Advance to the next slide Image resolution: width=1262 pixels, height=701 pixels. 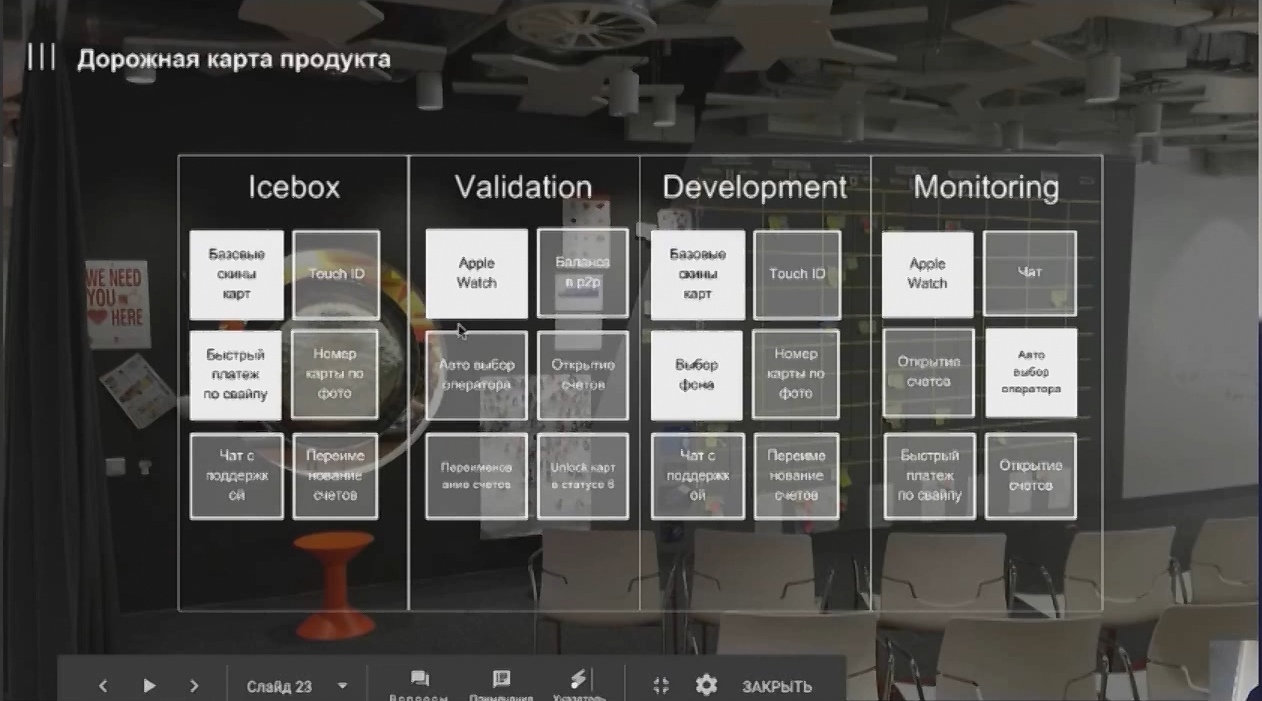click(x=194, y=686)
